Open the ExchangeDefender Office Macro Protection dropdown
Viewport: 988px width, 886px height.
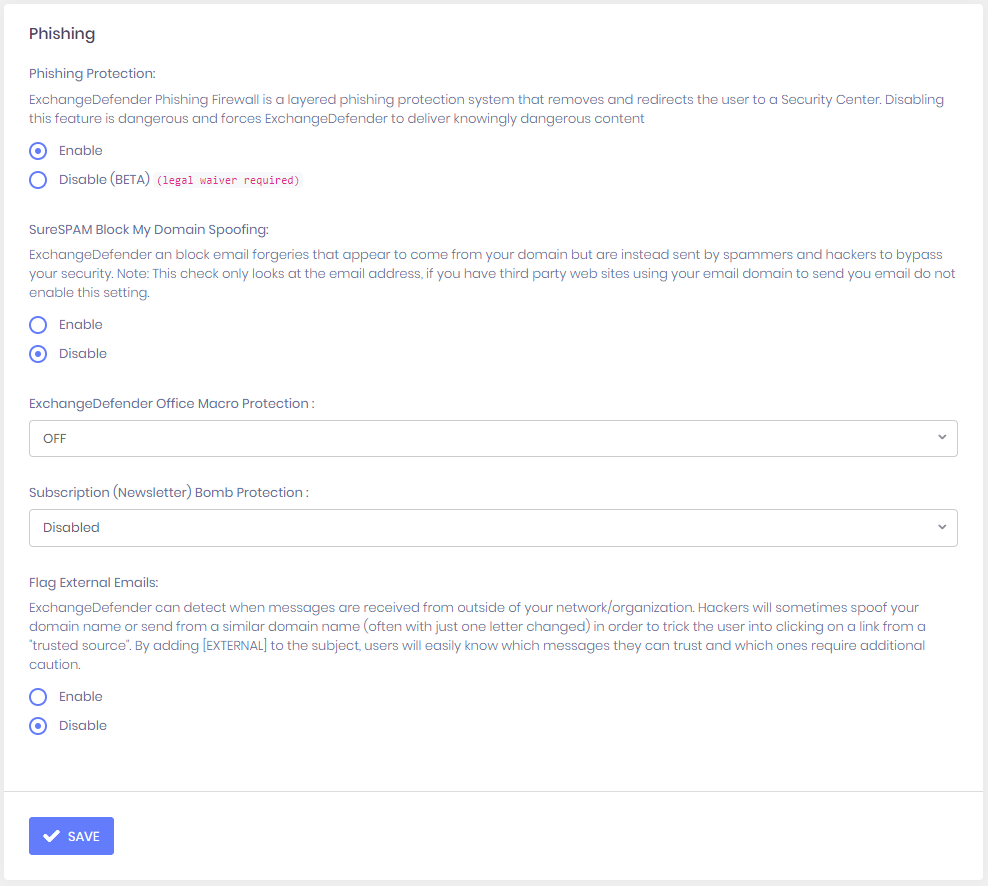click(x=493, y=438)
